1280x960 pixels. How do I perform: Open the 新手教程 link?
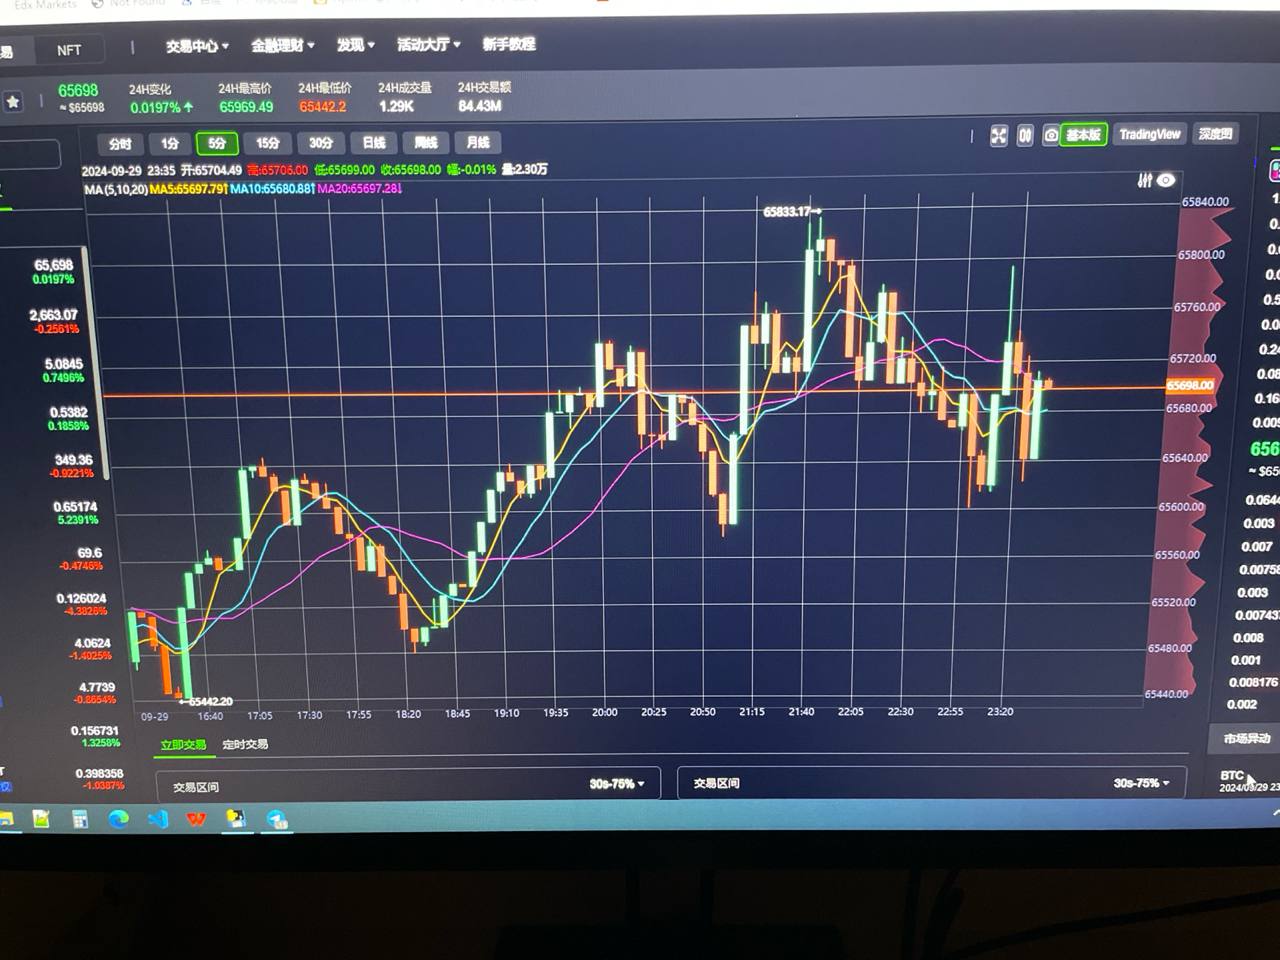point(509,44)
